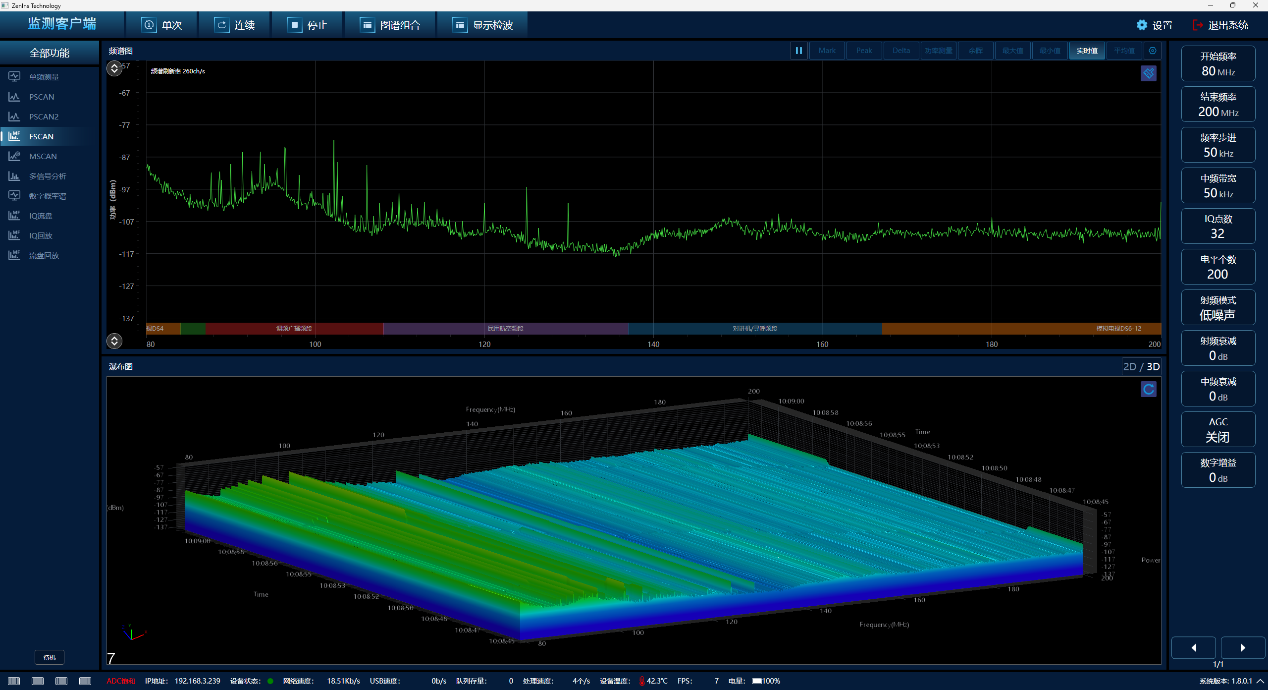Toggle the Peak marker button
This screenshot has width=1268, height=690.
(x=864, y=50)
